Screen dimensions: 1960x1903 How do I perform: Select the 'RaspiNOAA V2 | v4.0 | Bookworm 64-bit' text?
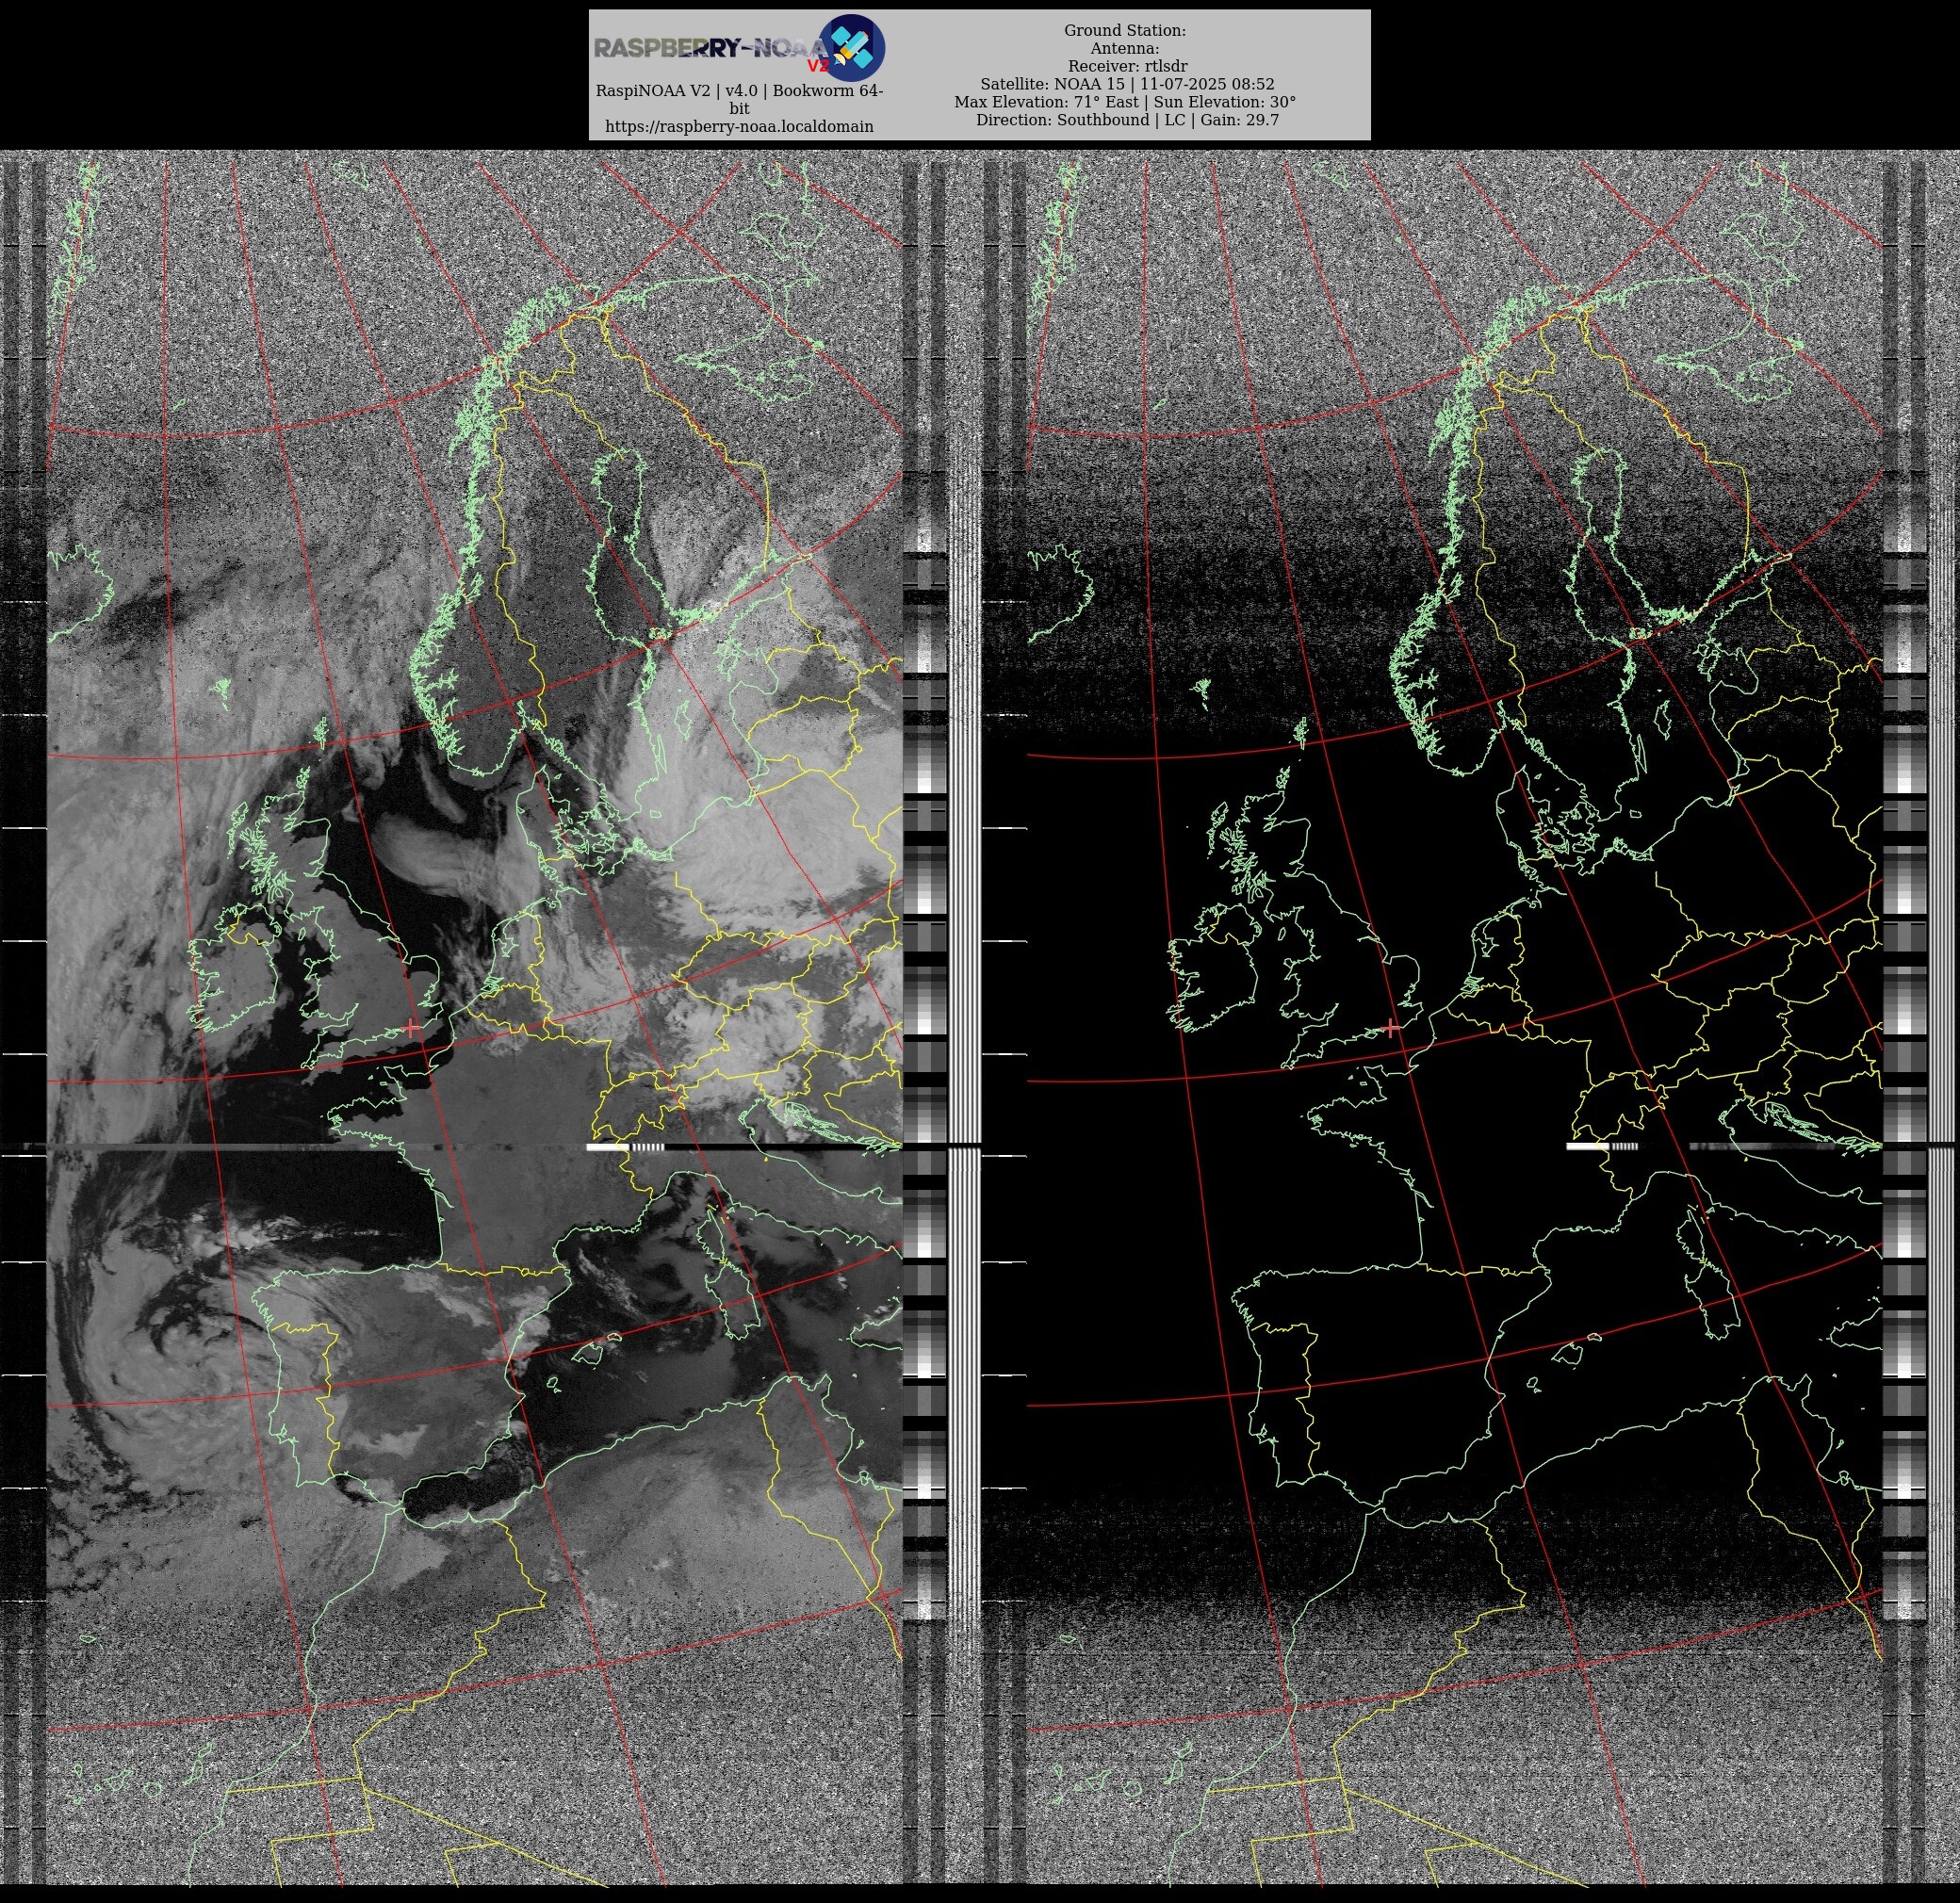click(x=739, y=99)
